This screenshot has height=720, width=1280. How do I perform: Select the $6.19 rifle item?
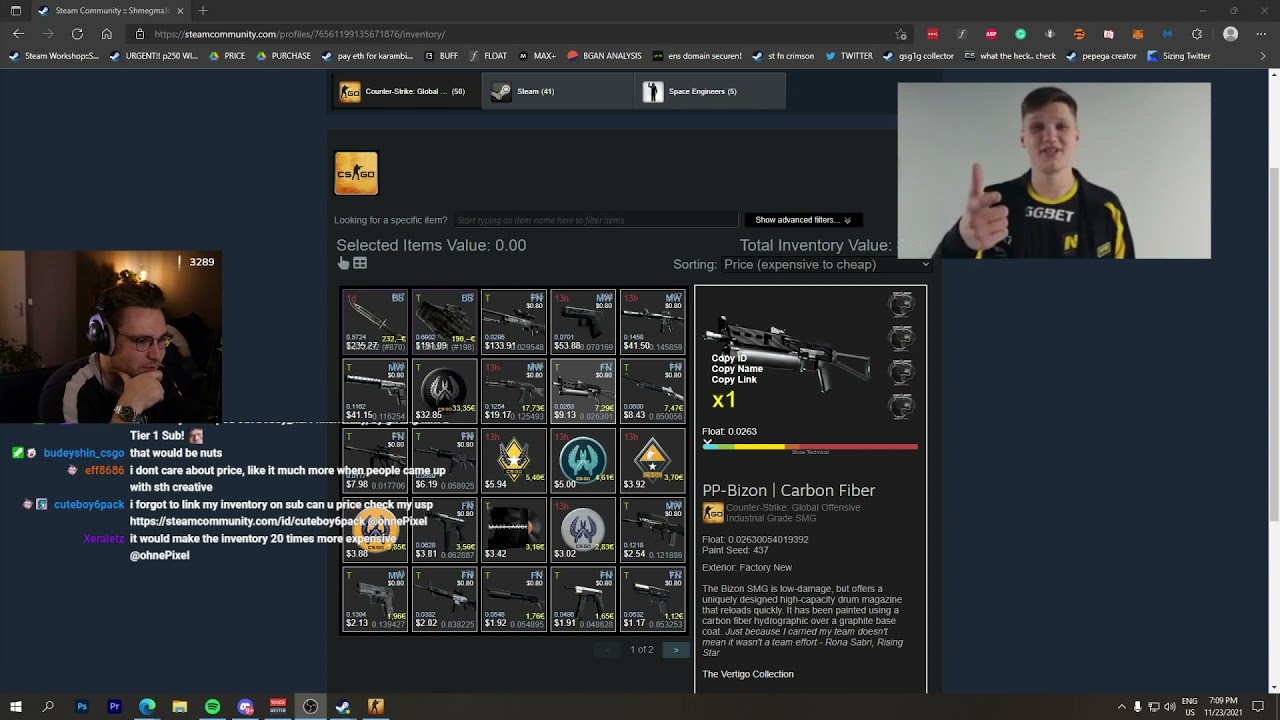445,461
